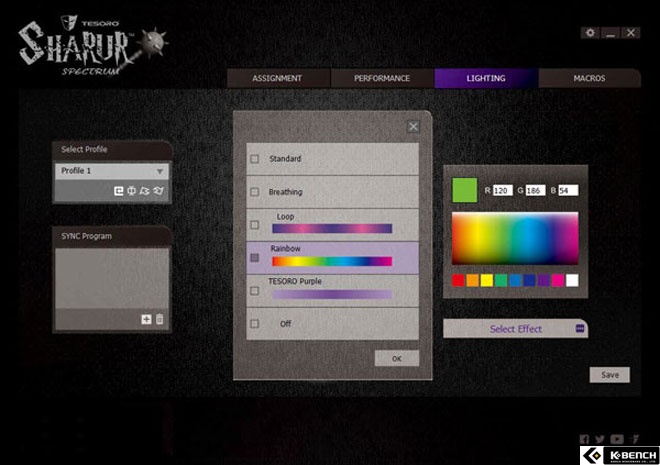The width and height of the screenshot is (660, 465).
Task: Click the Breathing effect label
Action: click(285, 192)
